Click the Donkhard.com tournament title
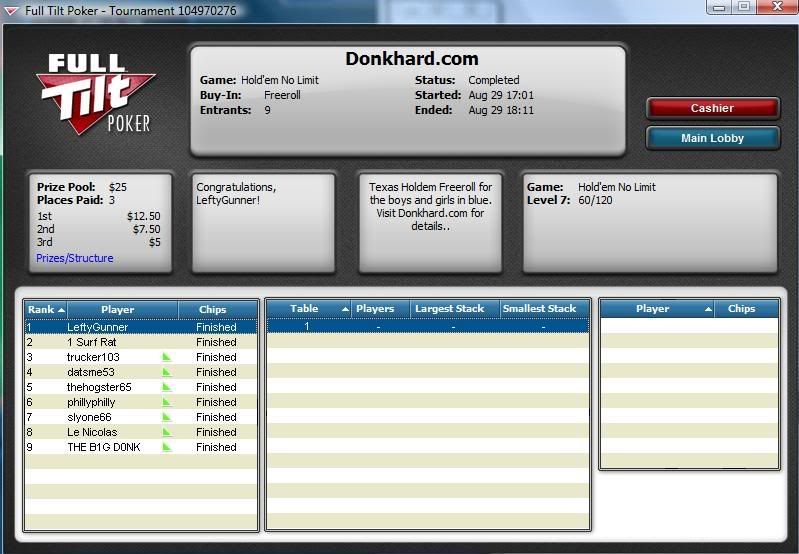This screenshot has height=554, width=799. [x=412, y=59]
